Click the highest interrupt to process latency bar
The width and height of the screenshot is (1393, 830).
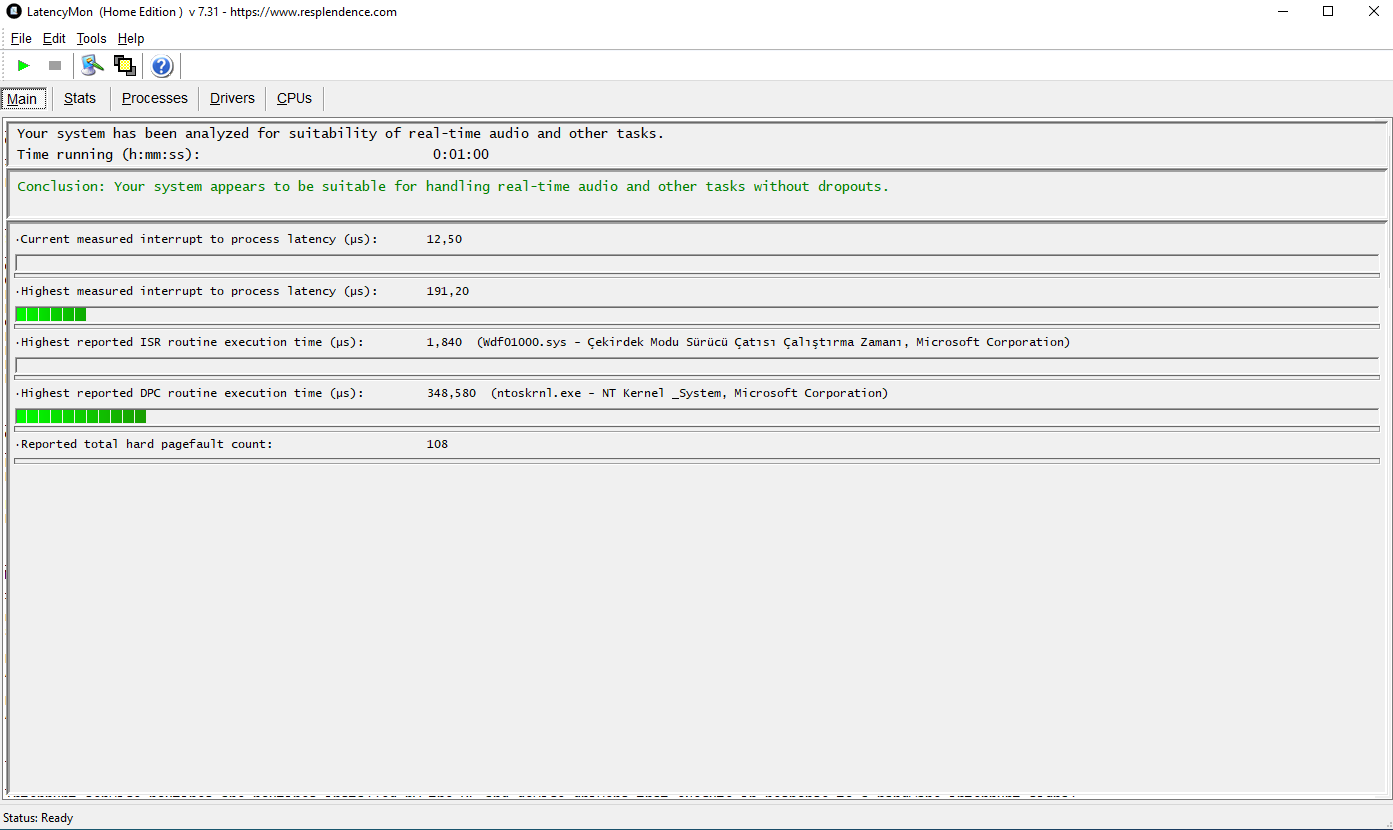(x=697, y=314)
